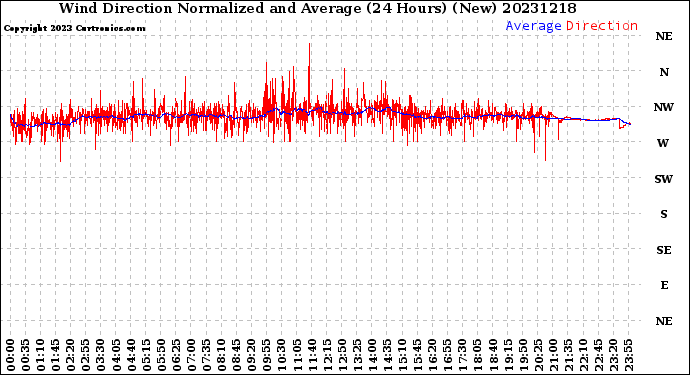The width and height of the screenshot is (690, 375).
Task: Click the 'S' direction axis label
Action: pyautogui.click(x=664, y=214)
